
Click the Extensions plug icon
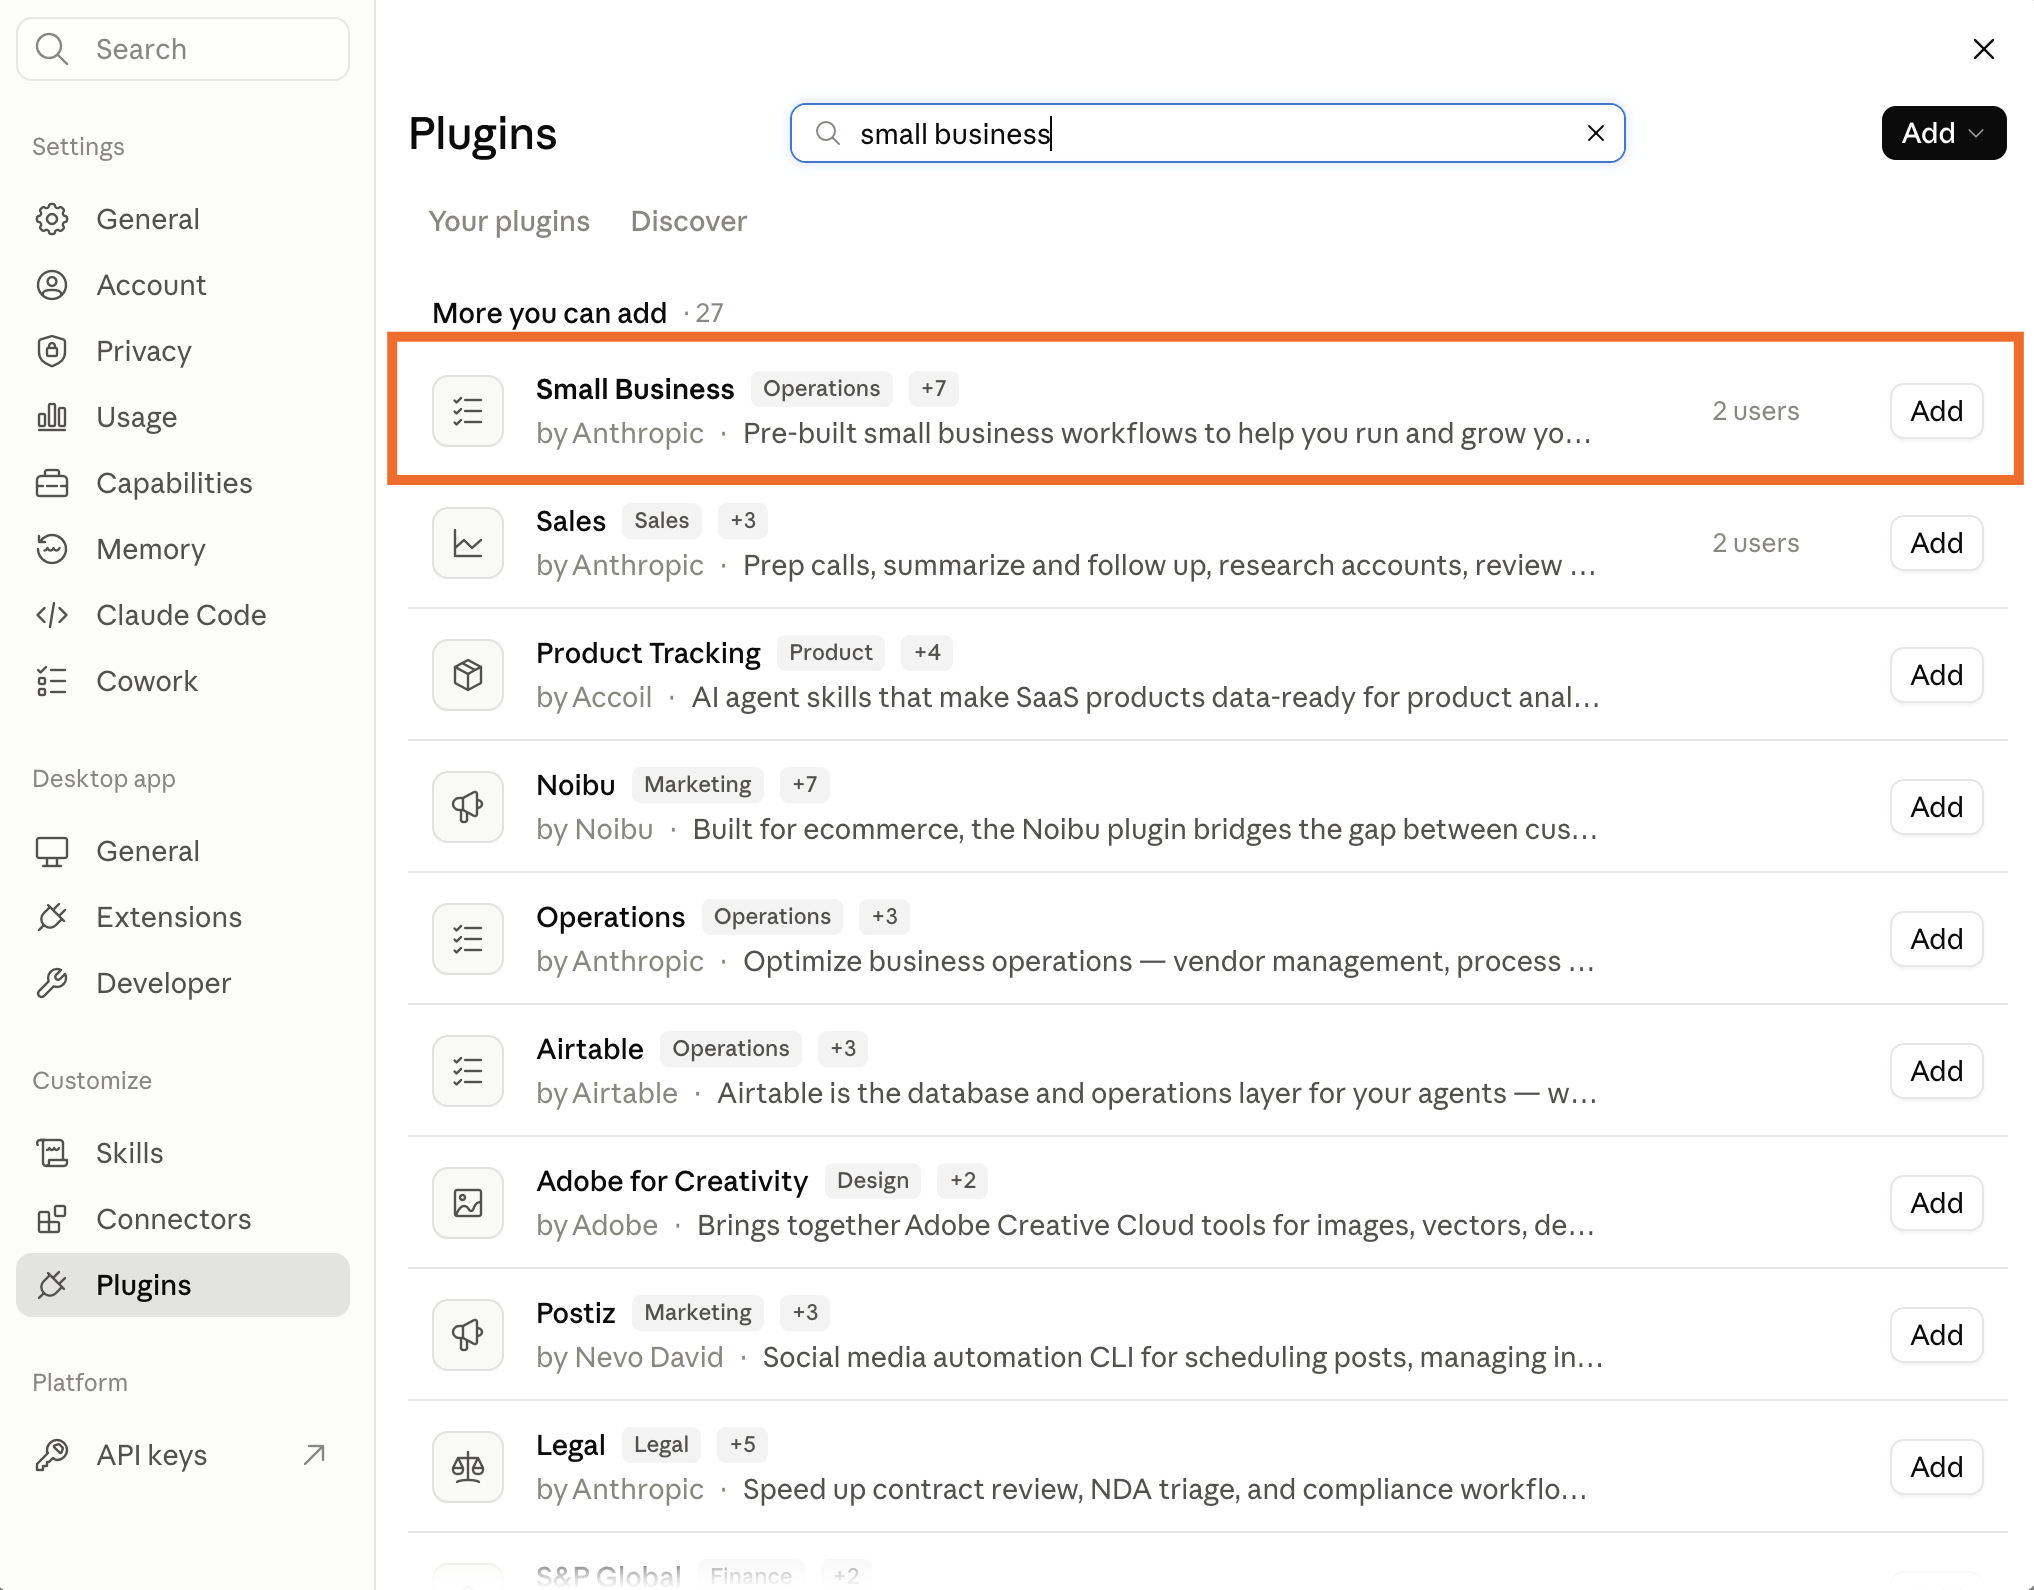click(x=52, y=917)
